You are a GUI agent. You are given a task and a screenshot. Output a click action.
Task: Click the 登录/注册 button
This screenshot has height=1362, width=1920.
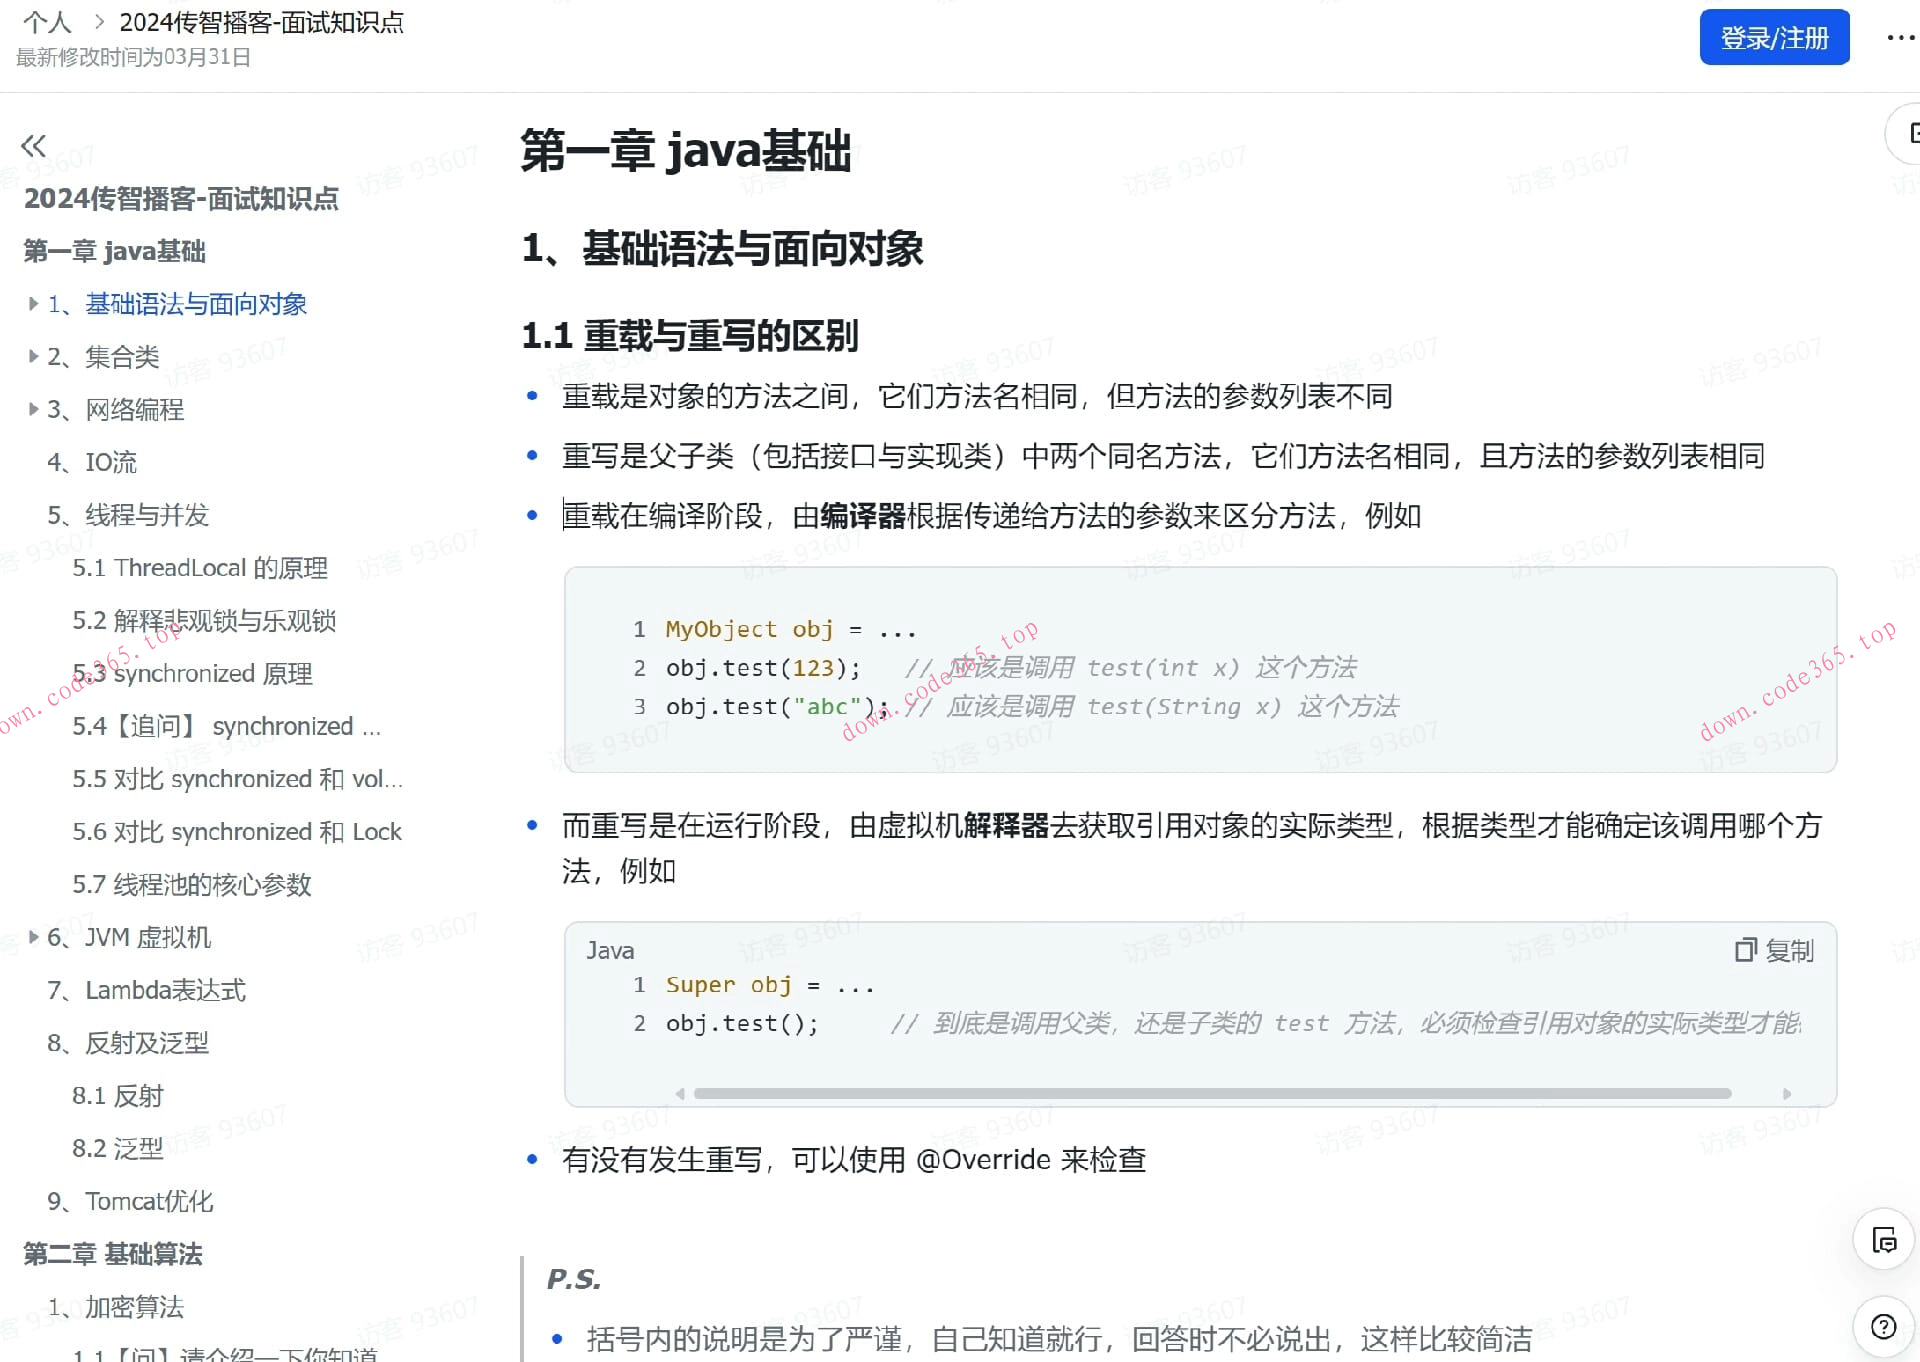(x=1774, y=38)
